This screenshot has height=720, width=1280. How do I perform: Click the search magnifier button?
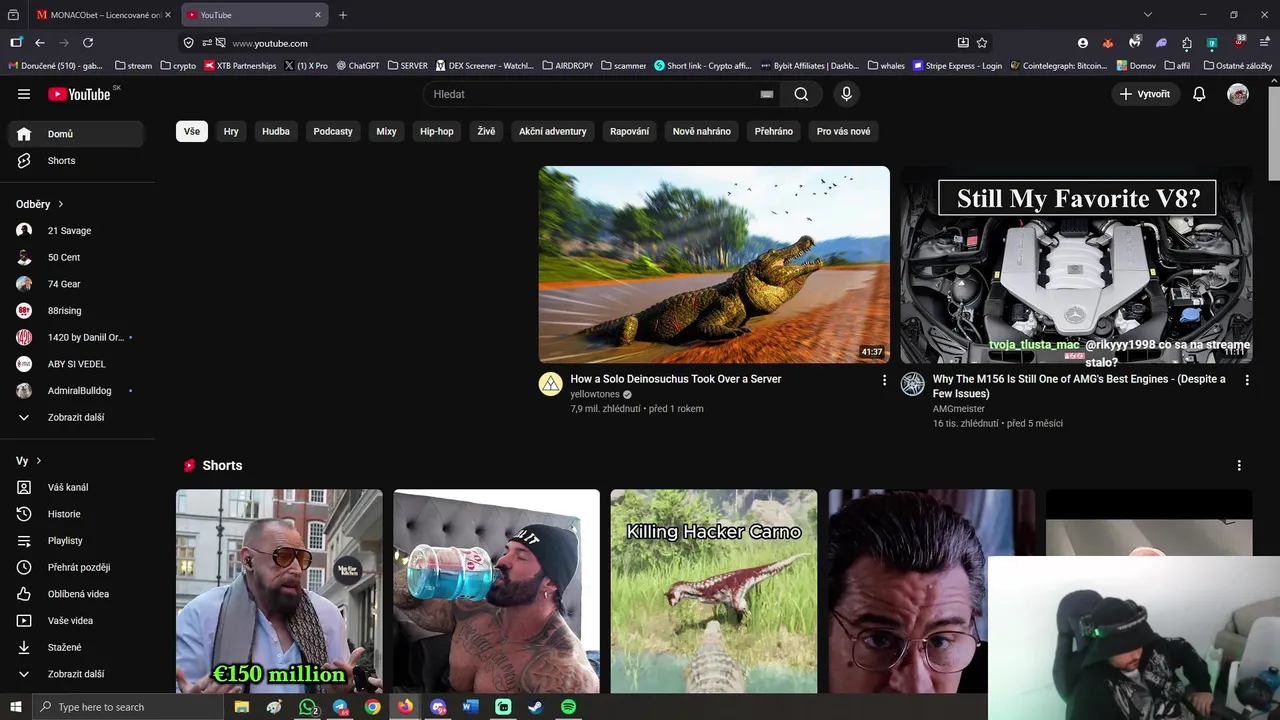tap(801, 94)
